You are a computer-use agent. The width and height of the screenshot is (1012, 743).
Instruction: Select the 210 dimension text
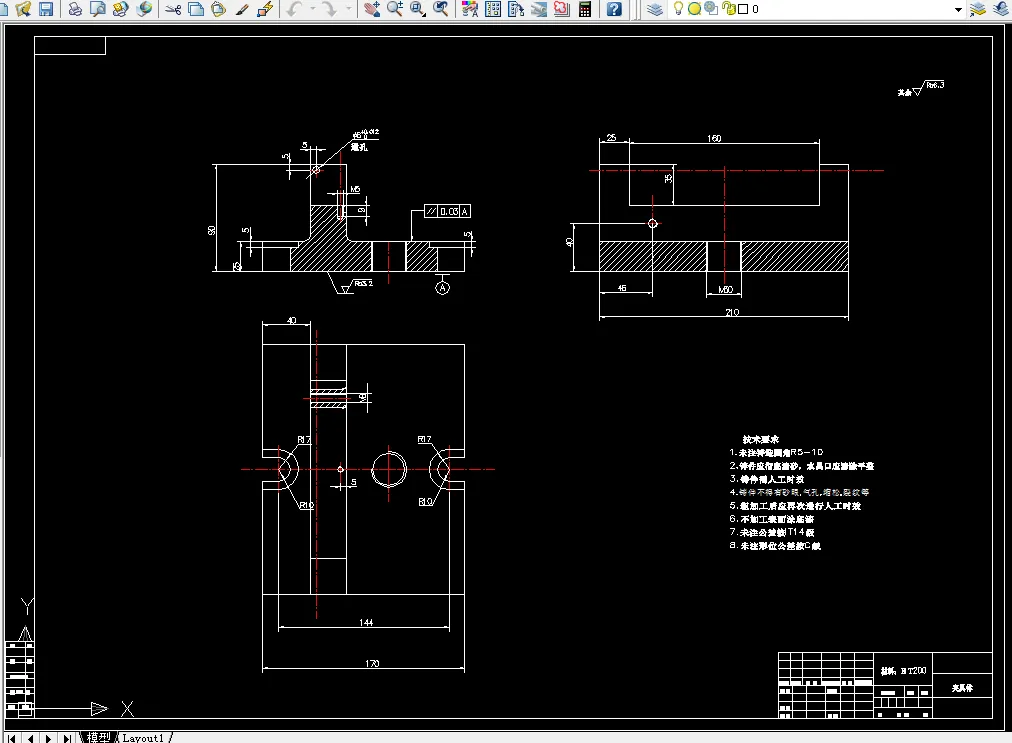pyautogui.click(x=732, y=312)
